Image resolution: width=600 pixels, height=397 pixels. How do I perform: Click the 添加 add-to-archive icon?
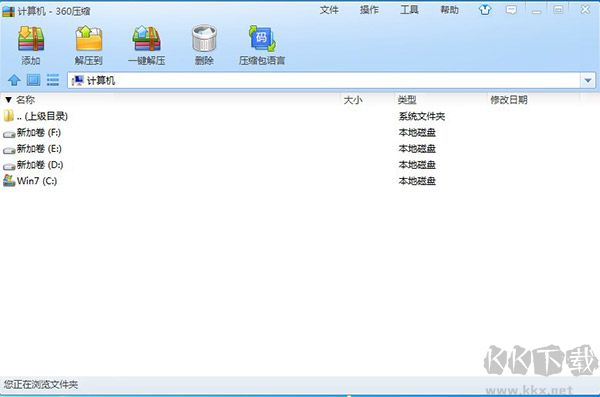pyautogui.click(x=31, y=38)
